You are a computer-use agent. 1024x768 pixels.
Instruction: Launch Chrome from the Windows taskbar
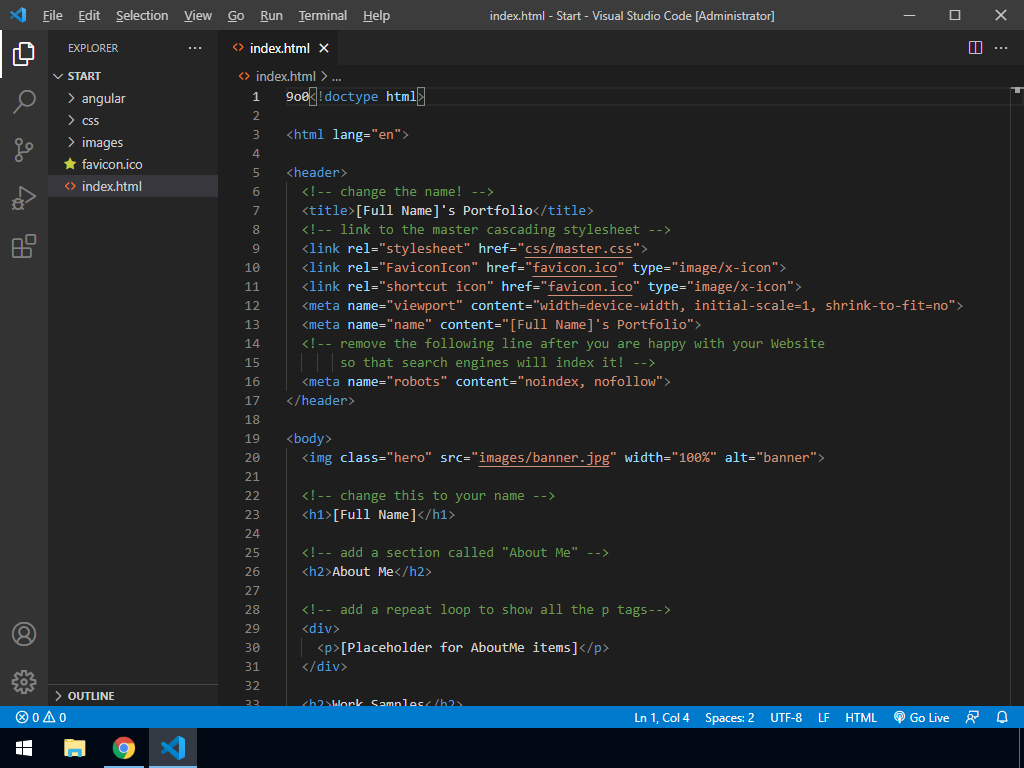point(124,748)
